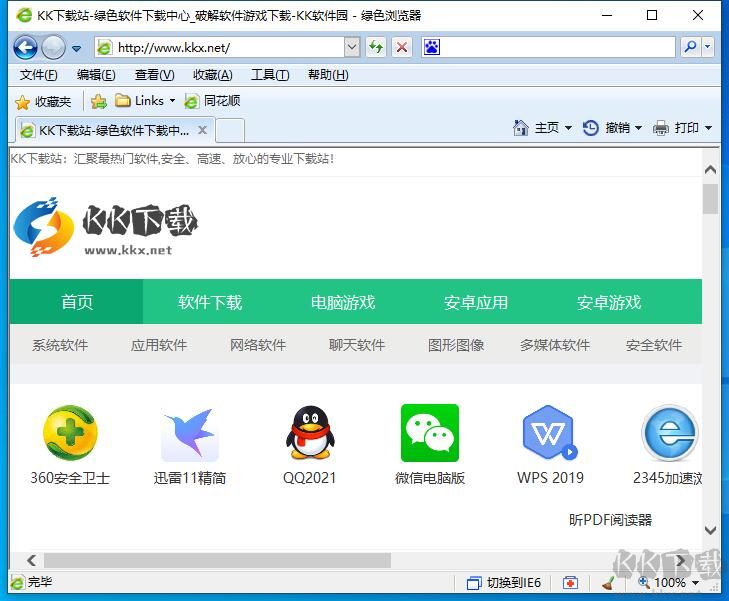
Task: Click the 微信电脑版 WeChat icon
Action: tap(430, 433)
